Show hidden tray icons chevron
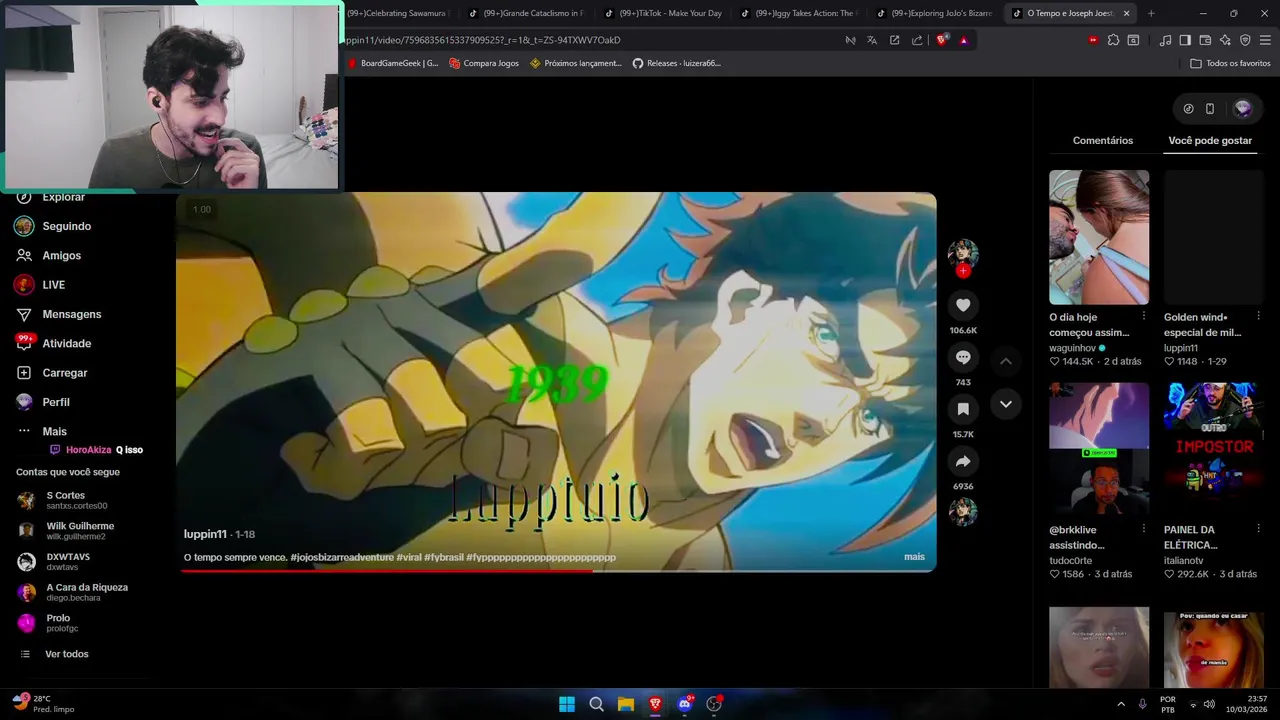The height and width of the screenshot is (720, 1280). 1121,704
